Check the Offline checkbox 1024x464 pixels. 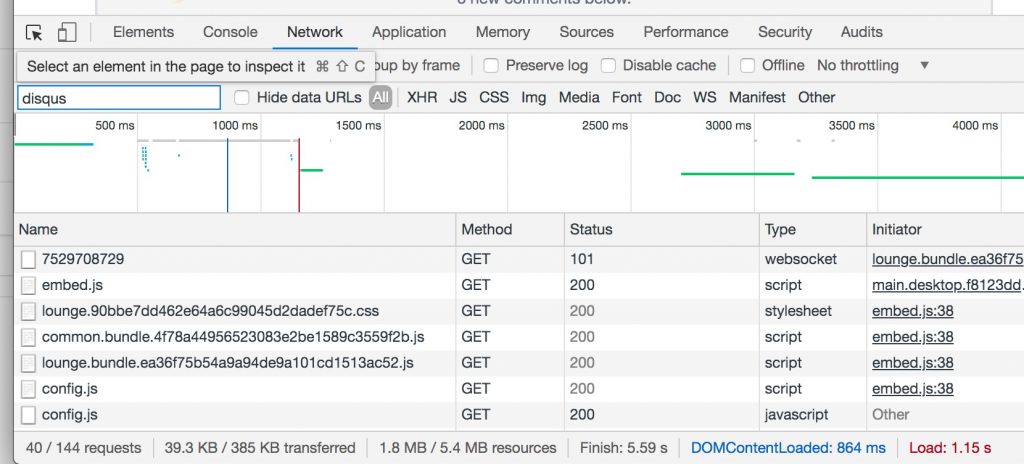[x=748, y=65]
